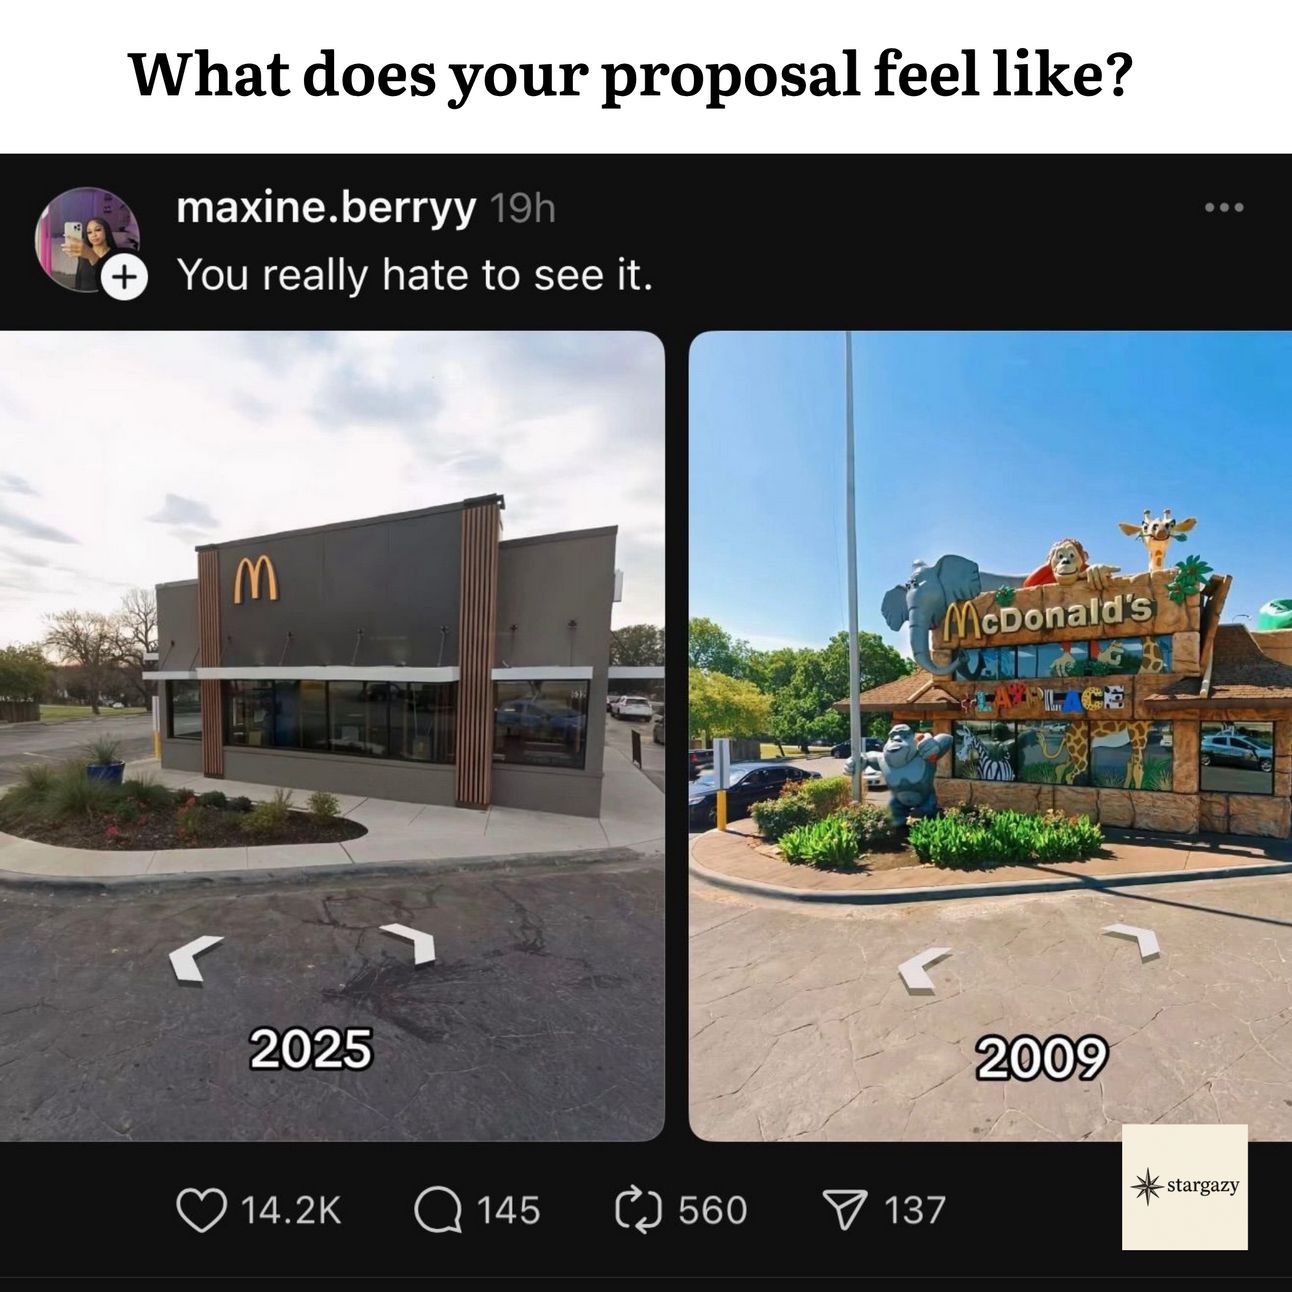Screen dimensions: 1292x1292
Task: Open the 2009 McDonald's PlayPlace image
Action: pos(990,736)
